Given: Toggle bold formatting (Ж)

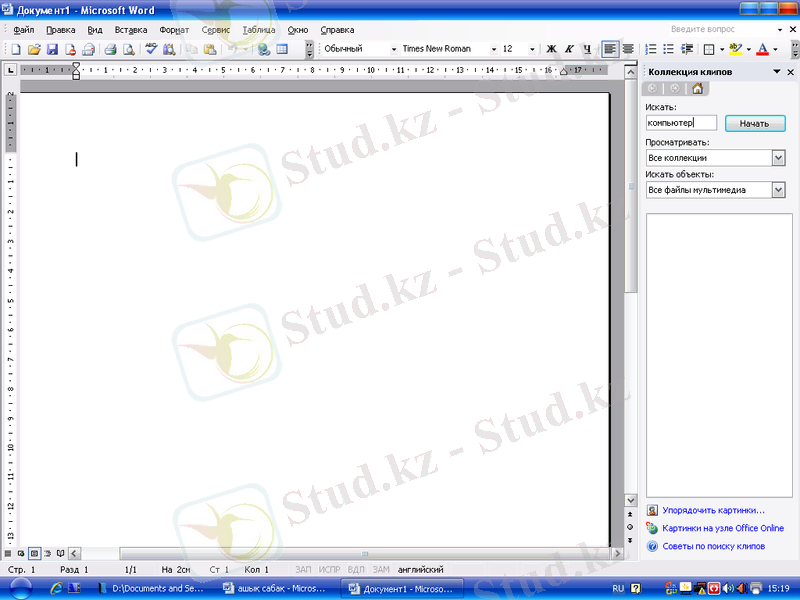Looking at the screenshot, I should 551,49.
